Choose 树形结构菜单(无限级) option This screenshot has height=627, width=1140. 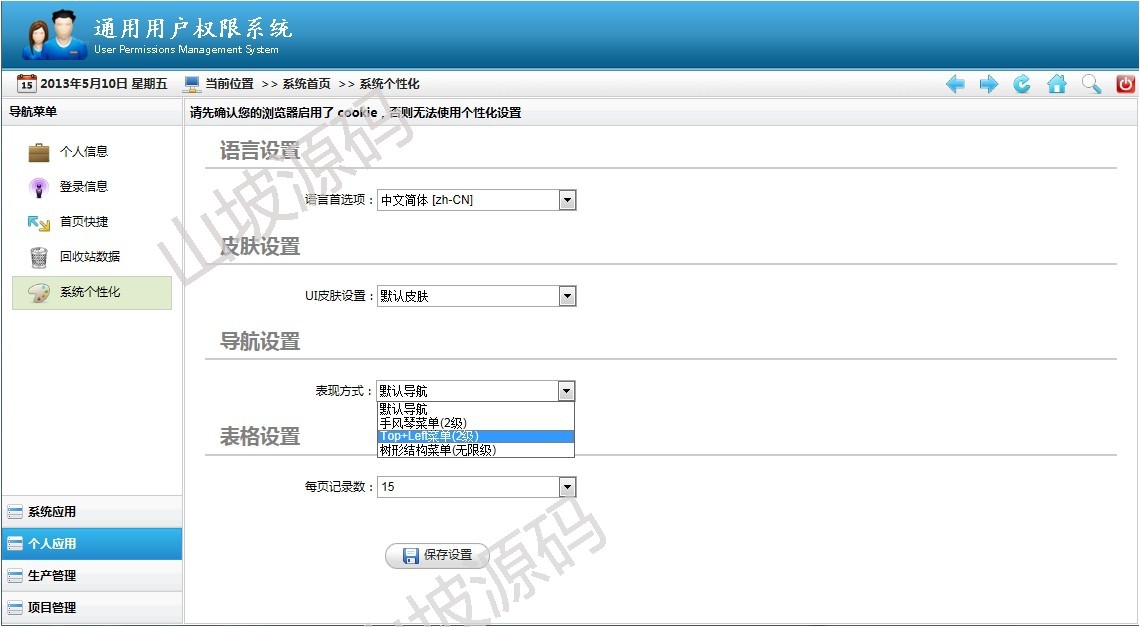pos(475,450)
